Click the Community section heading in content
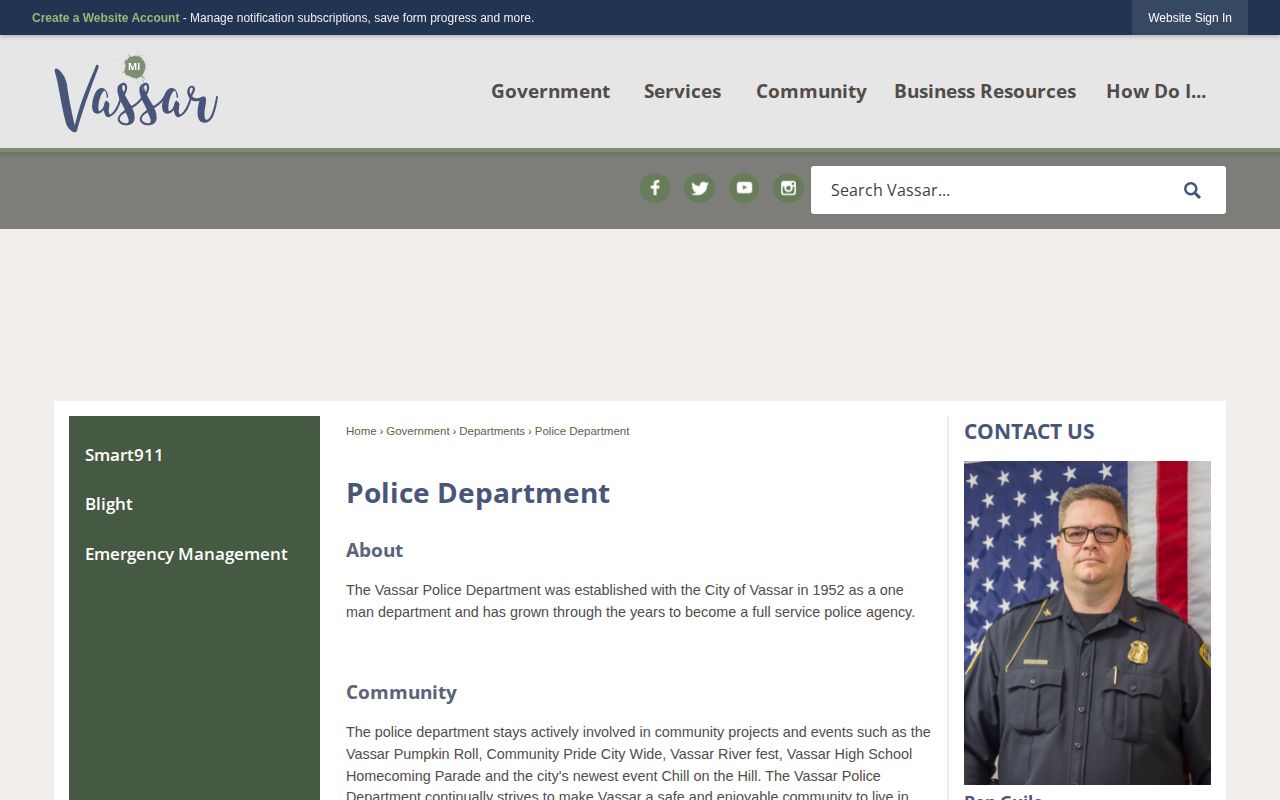This screenshot has width=1280, height=800. click(x=401, y=692)
